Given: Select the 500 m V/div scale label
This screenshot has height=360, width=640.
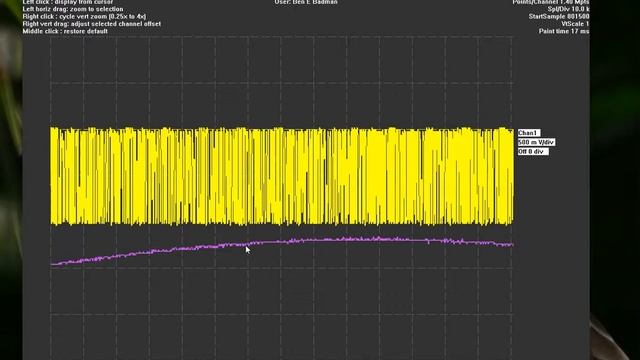Looking at the screenshot, I should [x=536, y=142].
